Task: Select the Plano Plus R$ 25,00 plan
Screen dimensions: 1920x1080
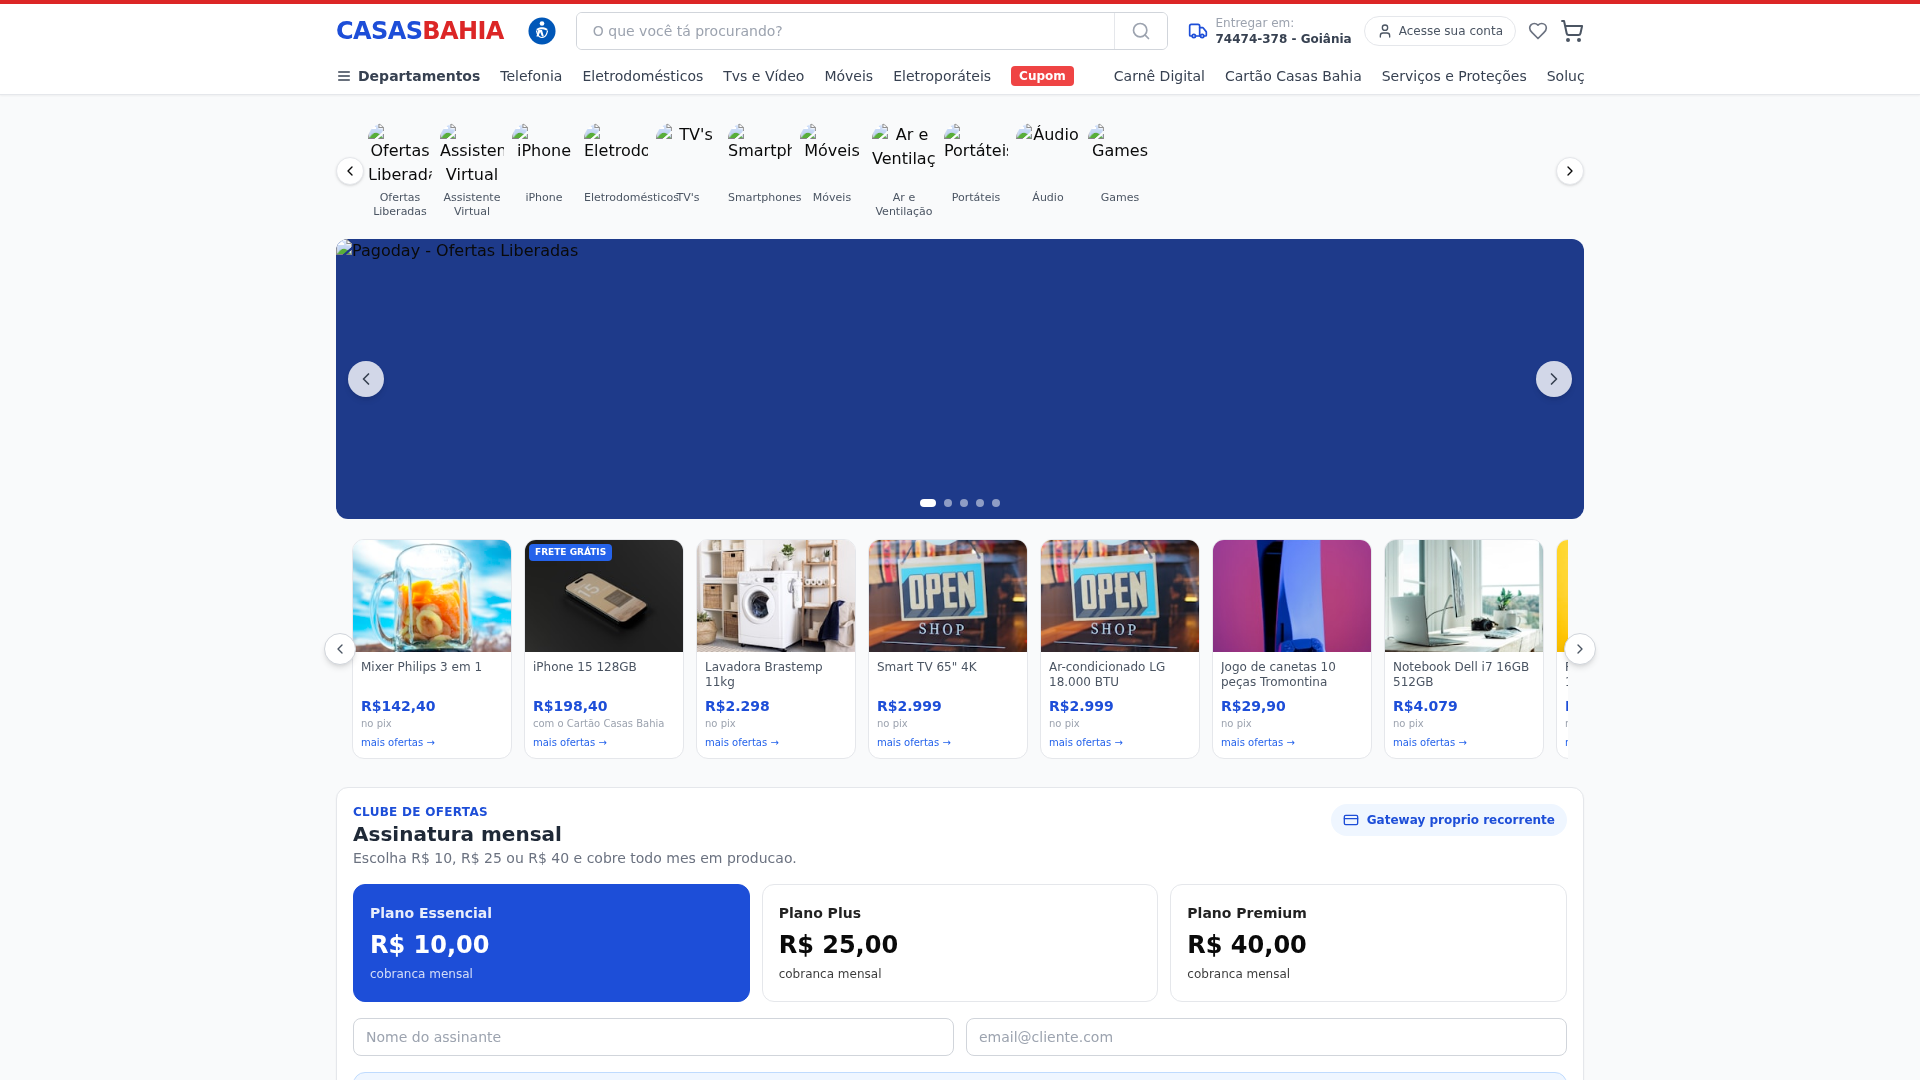Action: point(960,943)
